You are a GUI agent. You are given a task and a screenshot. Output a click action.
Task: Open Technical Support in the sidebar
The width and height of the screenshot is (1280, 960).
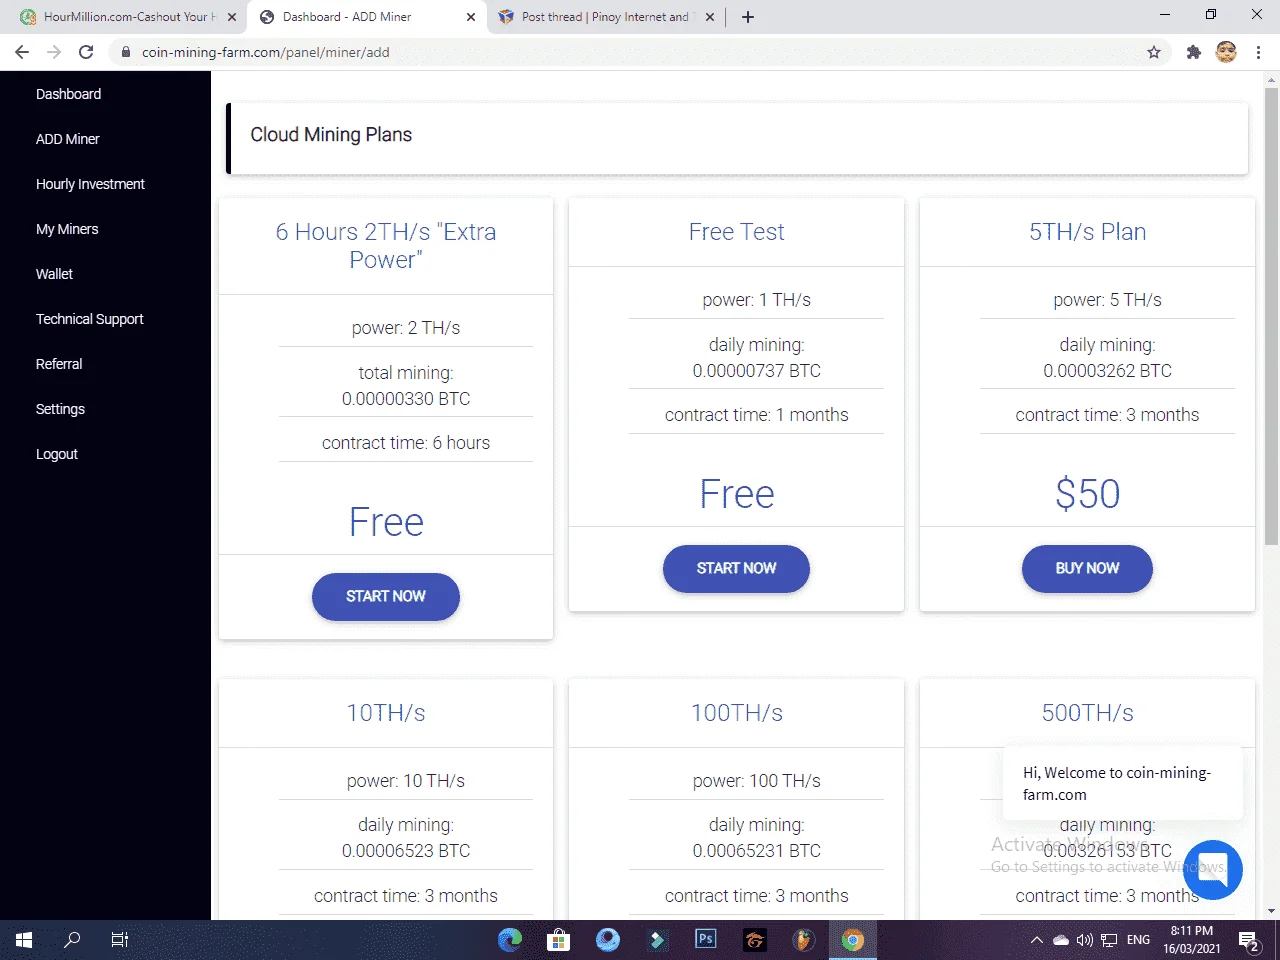click(x=90, y=319)
